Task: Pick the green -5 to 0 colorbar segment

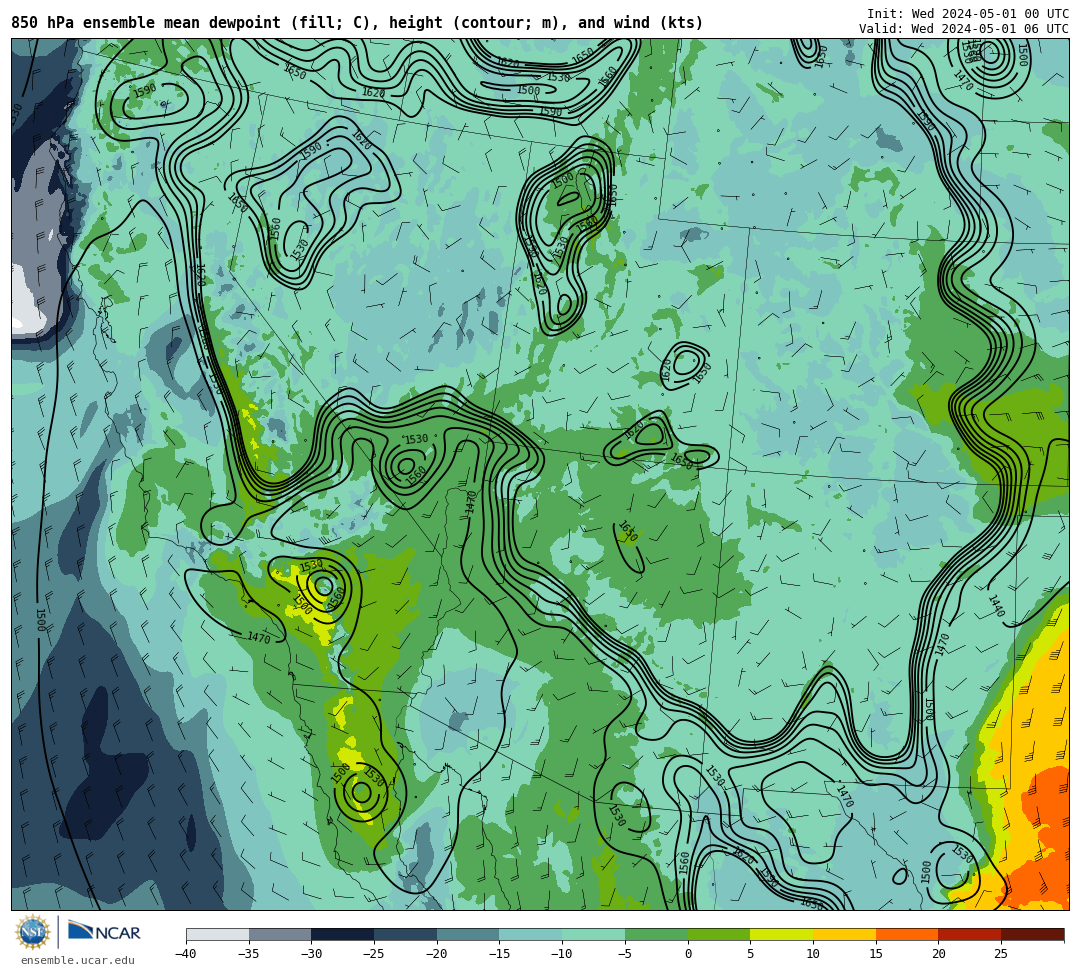Action: (x=656, y=934)
